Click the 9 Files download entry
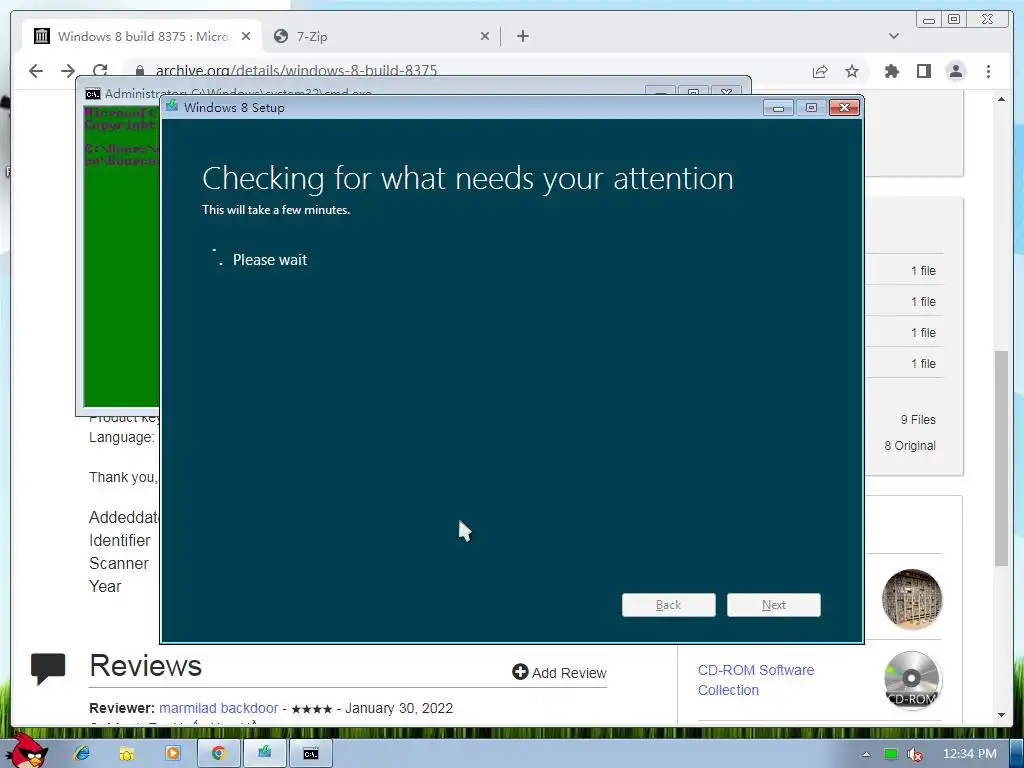The height and width of the screenshot is (768, 1024). 918,419
